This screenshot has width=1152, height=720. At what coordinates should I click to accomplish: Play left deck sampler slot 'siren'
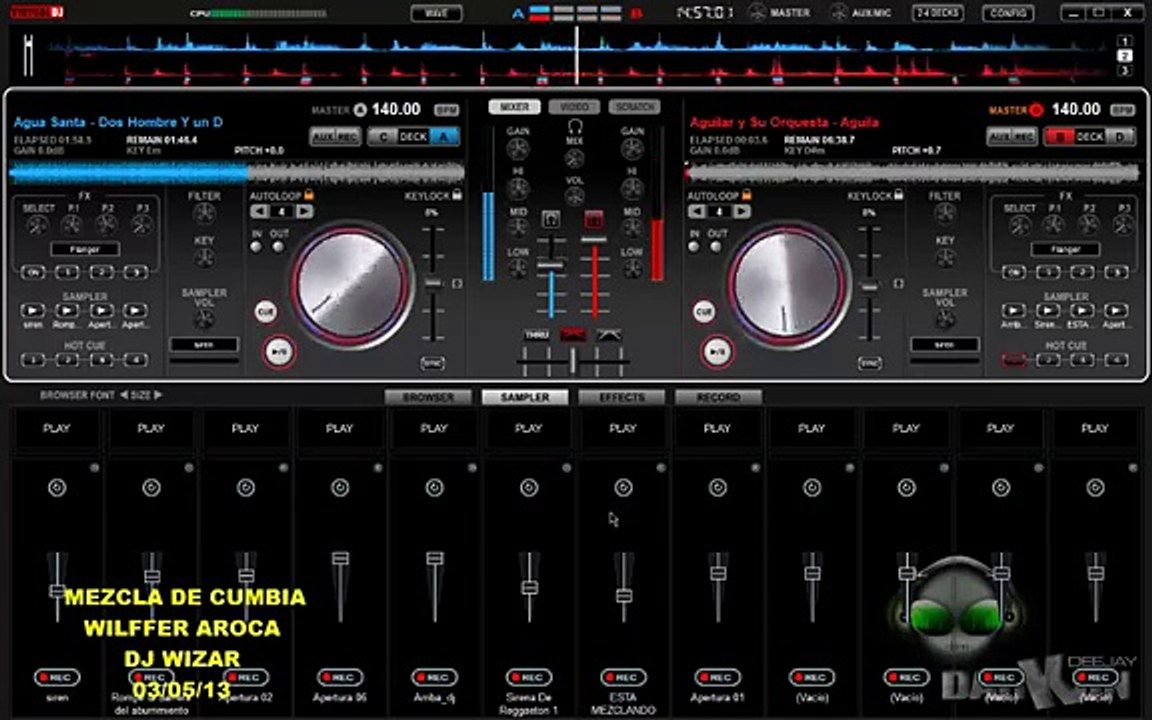(32, 310)
